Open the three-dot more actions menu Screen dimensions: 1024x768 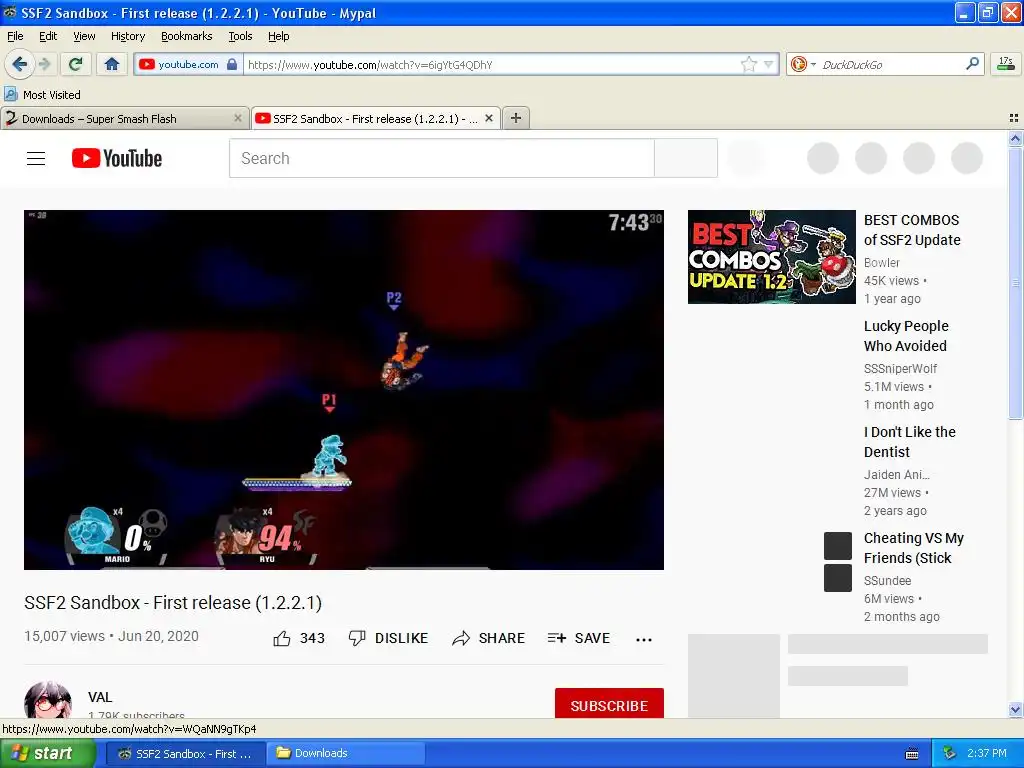click(x=644, y=639)
